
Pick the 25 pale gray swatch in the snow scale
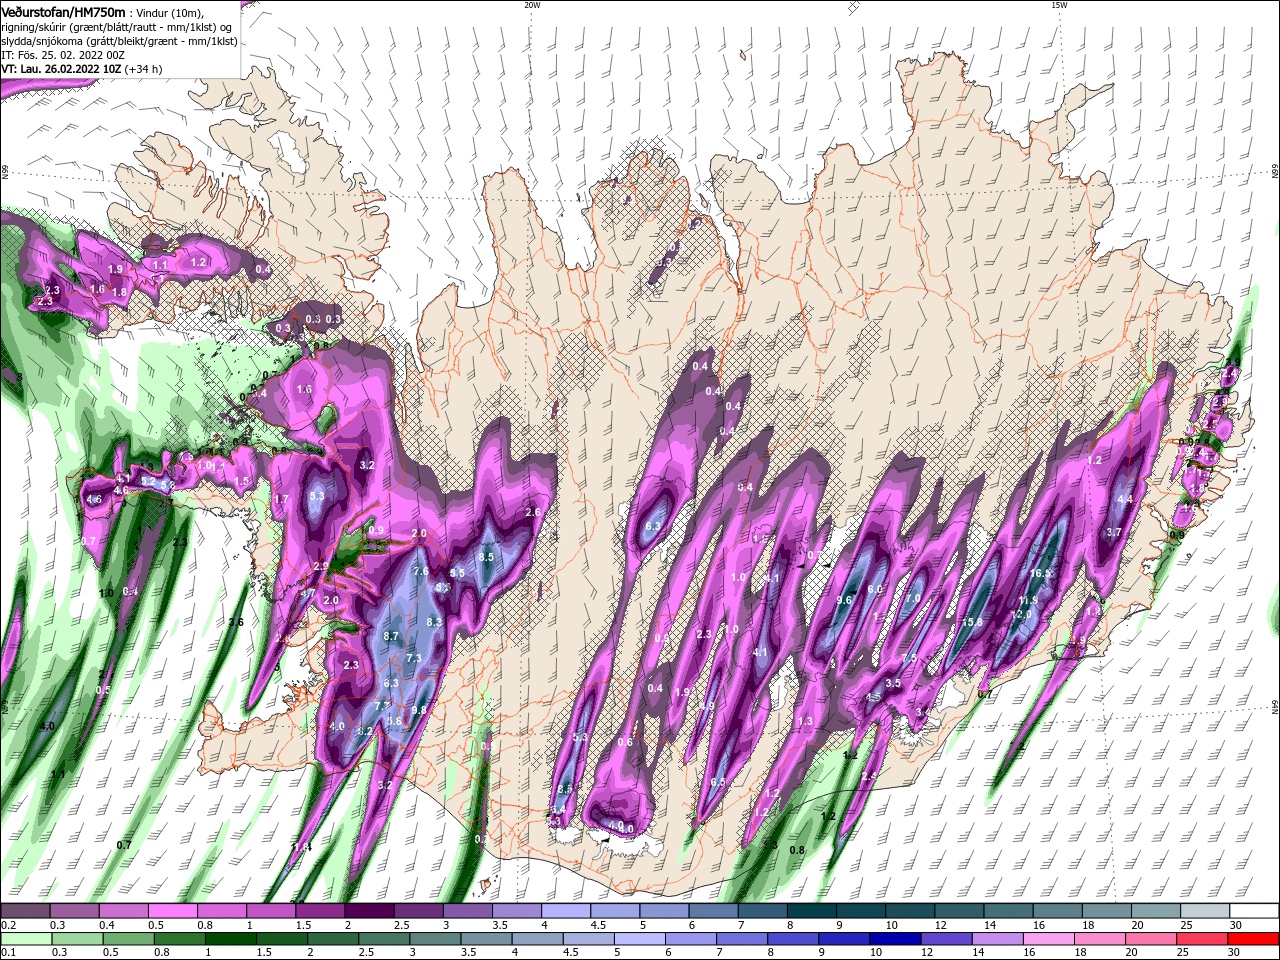1205,911
